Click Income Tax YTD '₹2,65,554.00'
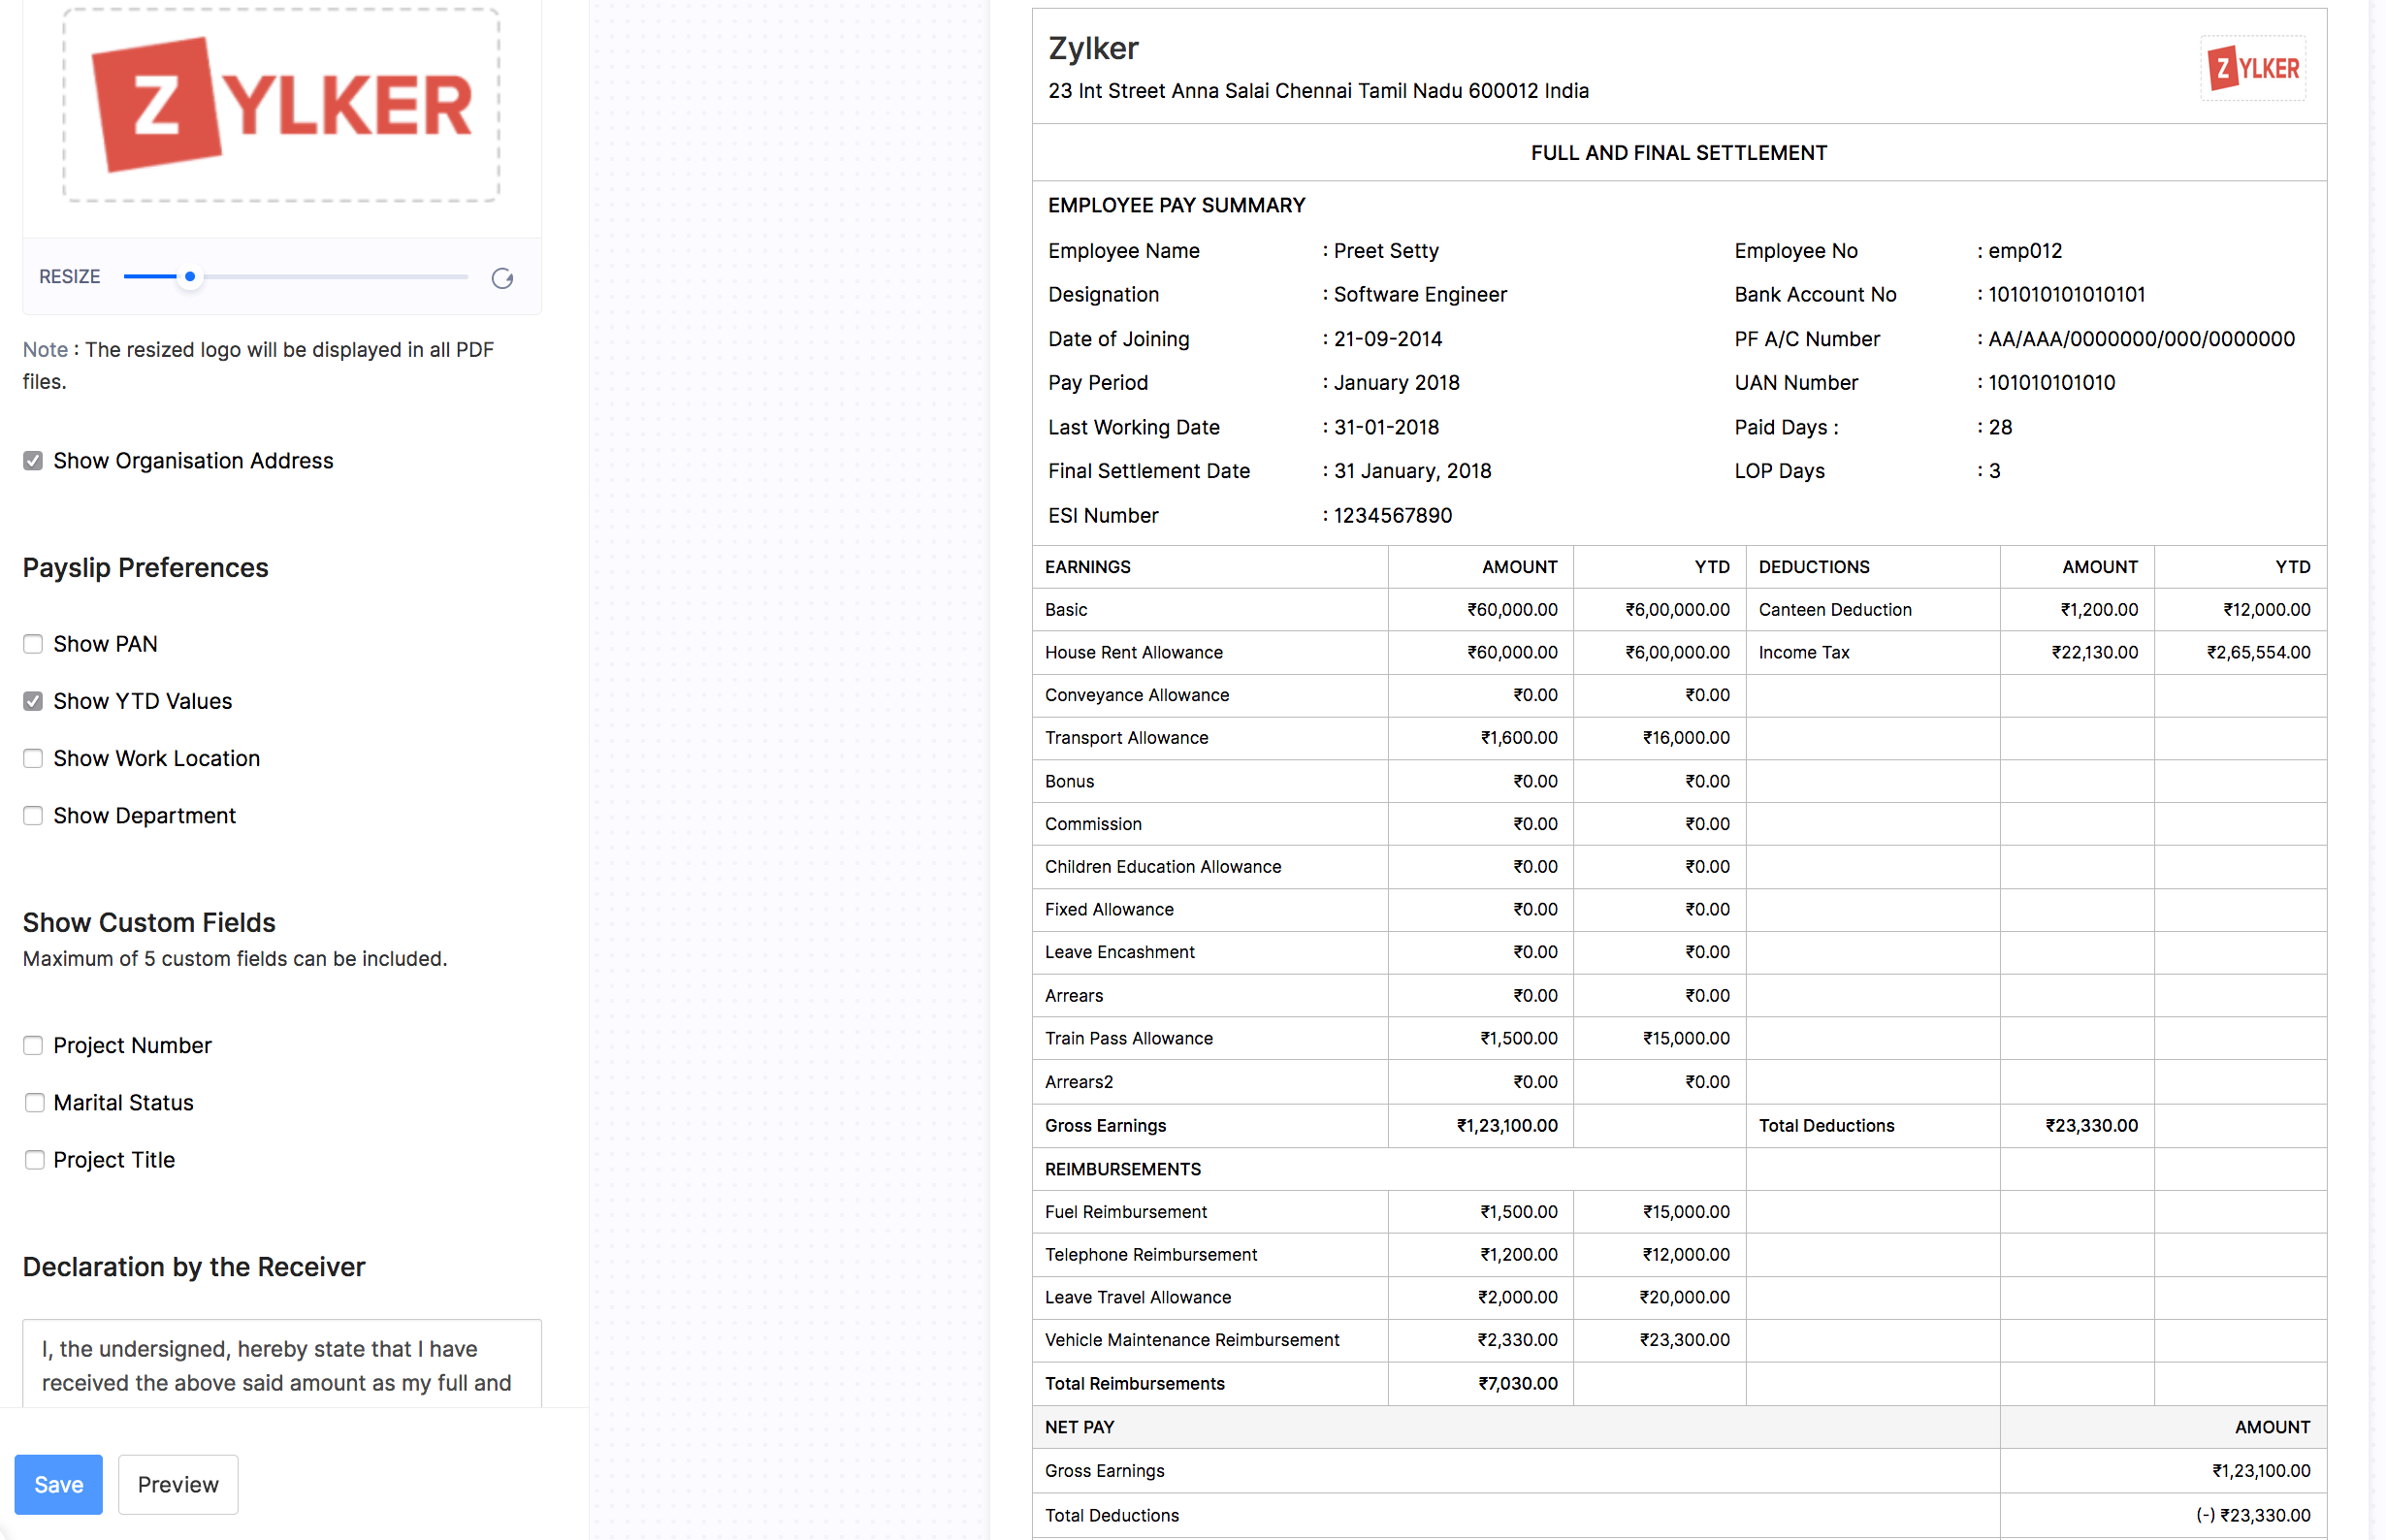 click(2258, 653)
